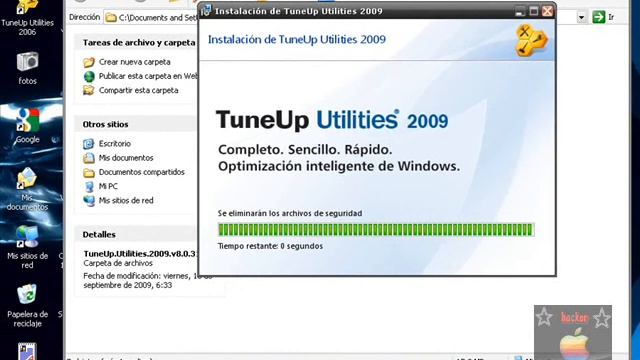This screenshot has height=360, width=640.
Task: Click the Mi PC computer icon
Action: 89,187
